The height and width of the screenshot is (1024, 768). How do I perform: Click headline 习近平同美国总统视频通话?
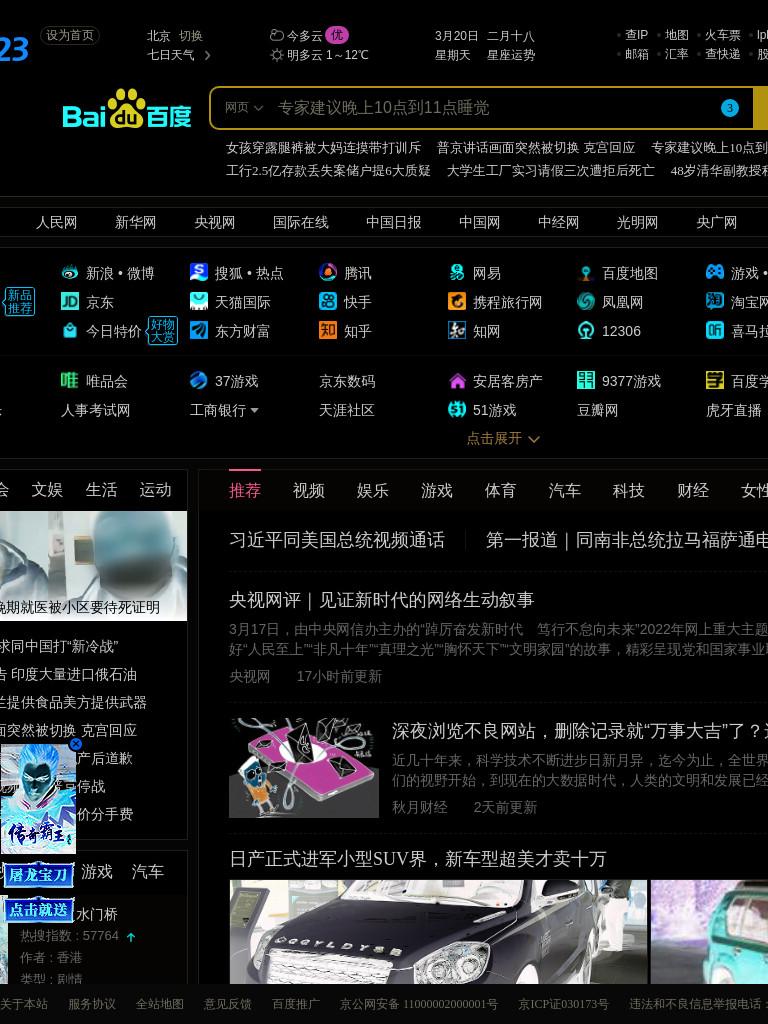point(337,540)
